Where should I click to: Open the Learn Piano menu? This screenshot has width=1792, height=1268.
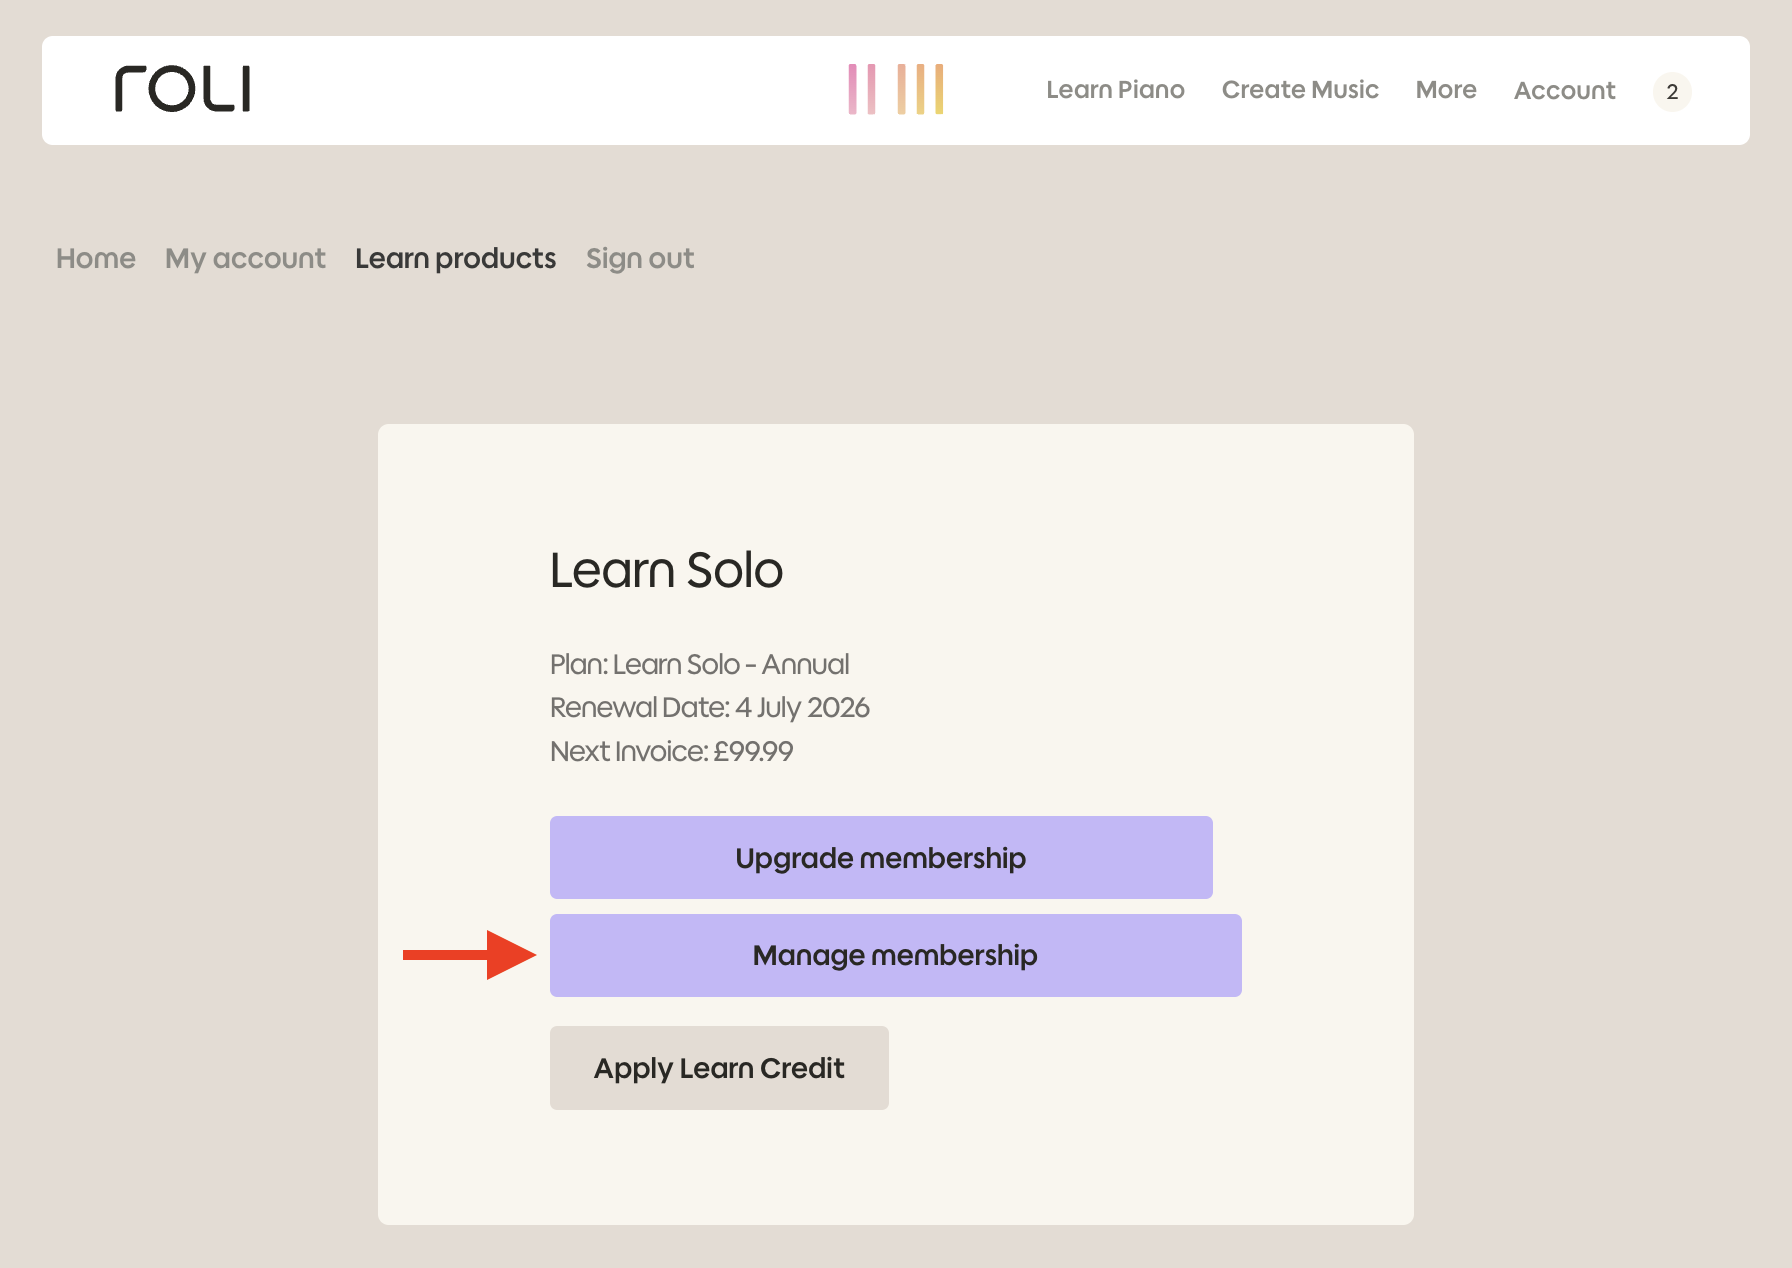[1115, 90]
